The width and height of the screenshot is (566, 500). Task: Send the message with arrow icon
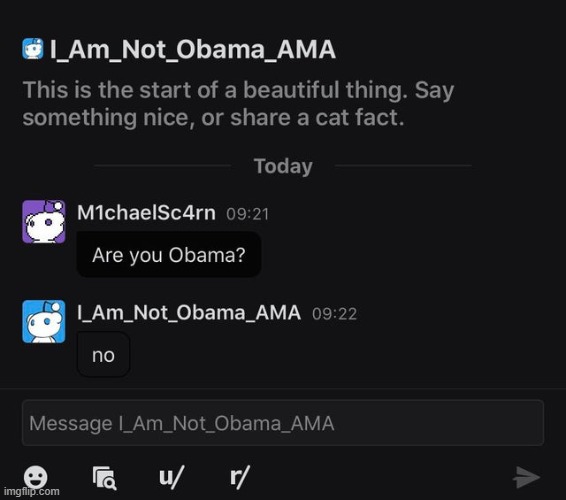tap(526, 477)
